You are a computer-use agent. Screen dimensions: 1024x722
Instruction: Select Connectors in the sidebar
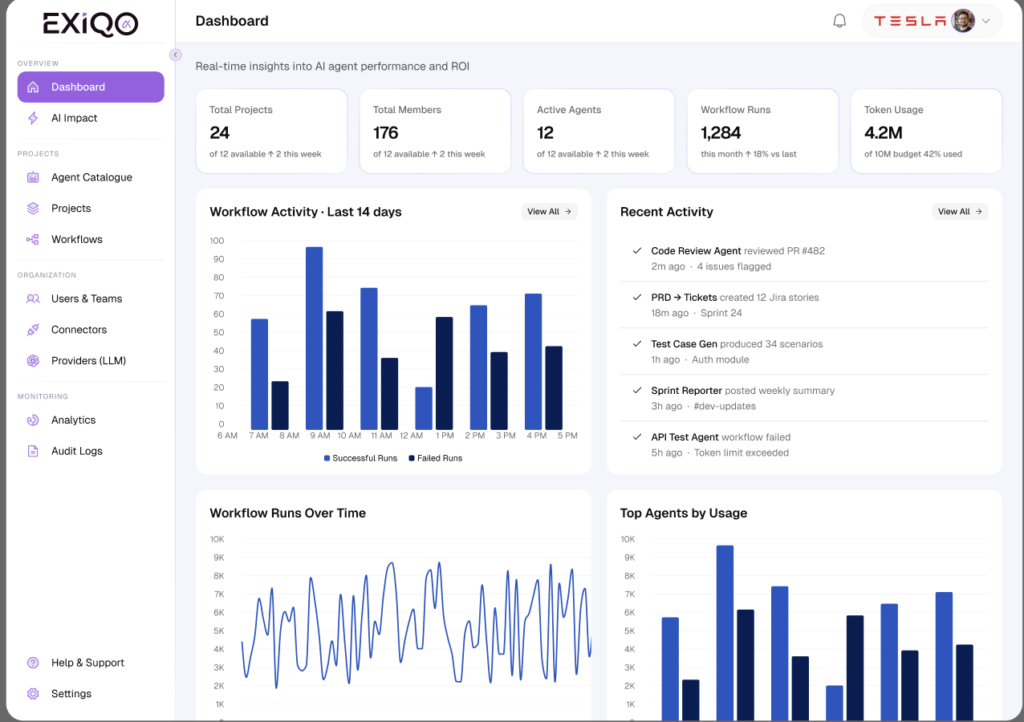click(x=78, y=329)
